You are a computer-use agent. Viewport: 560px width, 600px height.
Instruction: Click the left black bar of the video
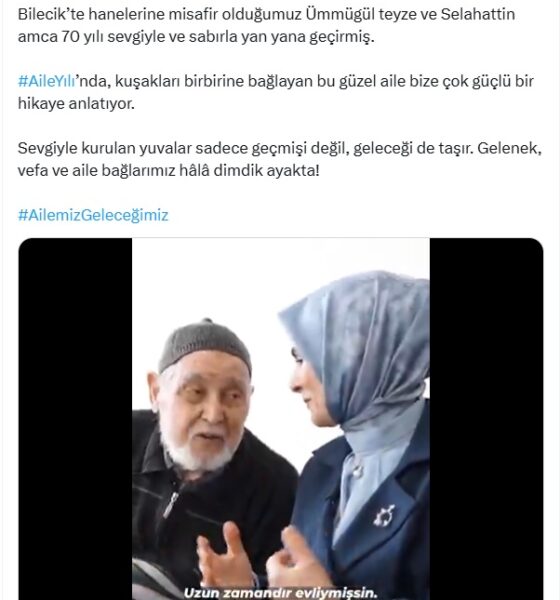coord(75,419)
